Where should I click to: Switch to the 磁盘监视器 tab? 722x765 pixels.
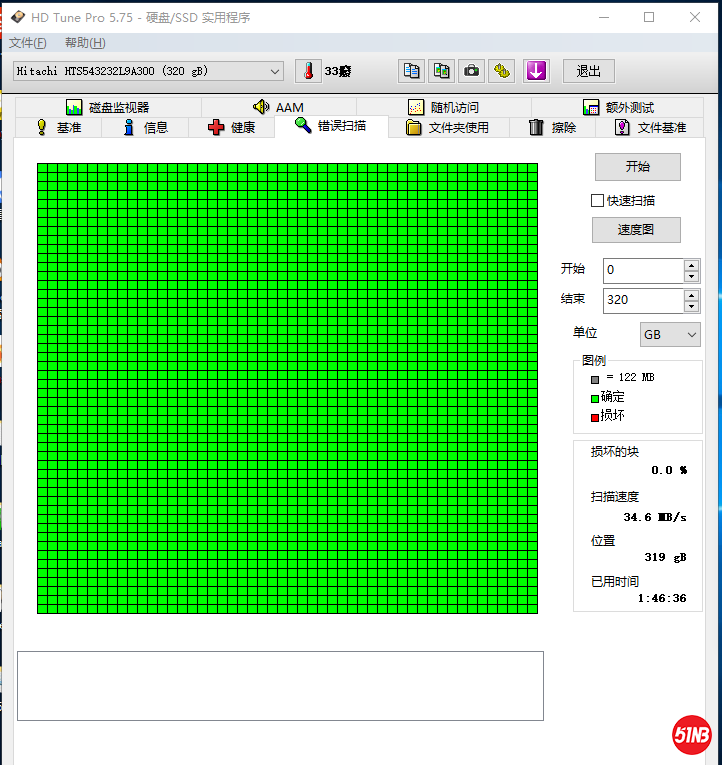(107, 107)
